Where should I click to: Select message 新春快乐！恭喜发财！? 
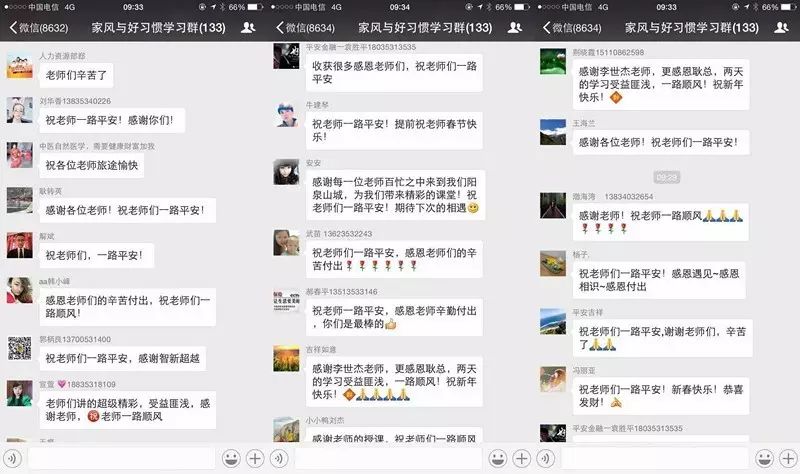pos(661,396)
